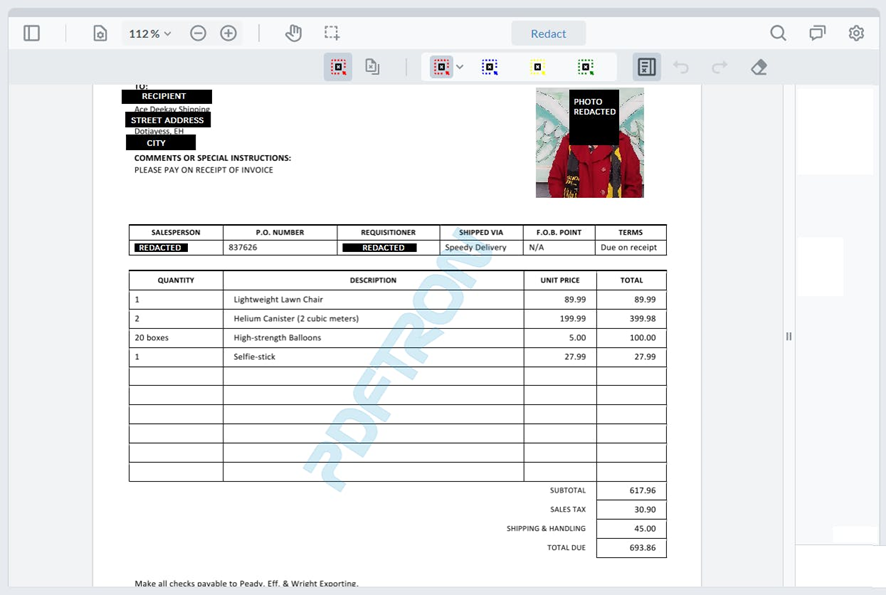The height and width of the screenshot is (595, 886).
Task: Select the red redaction rectangle tool
Action: pos(338,67)
